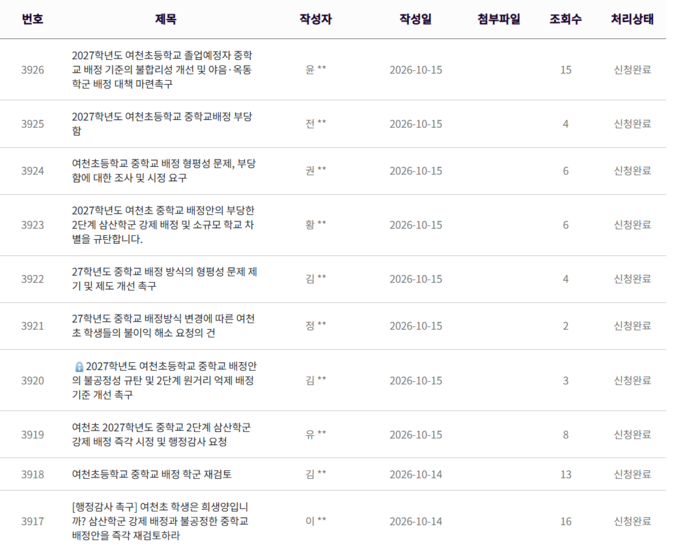The height and width of the screenshot is (546, 700).
Task: Click 신청완료 status in row 3920
Action: 632,381
